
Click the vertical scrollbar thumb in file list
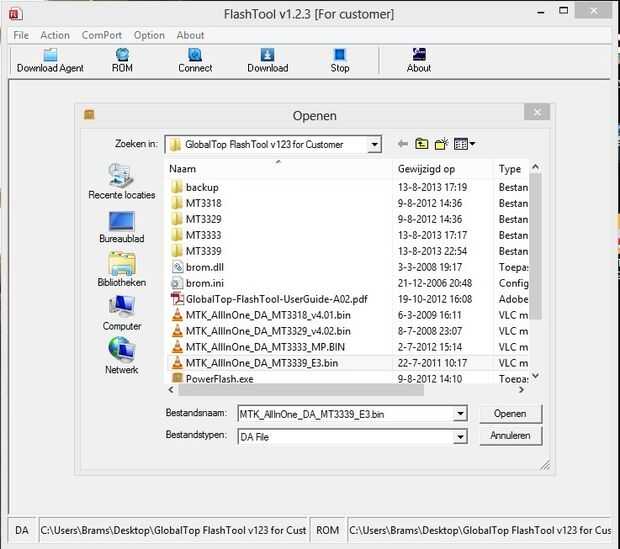point(535,246)
